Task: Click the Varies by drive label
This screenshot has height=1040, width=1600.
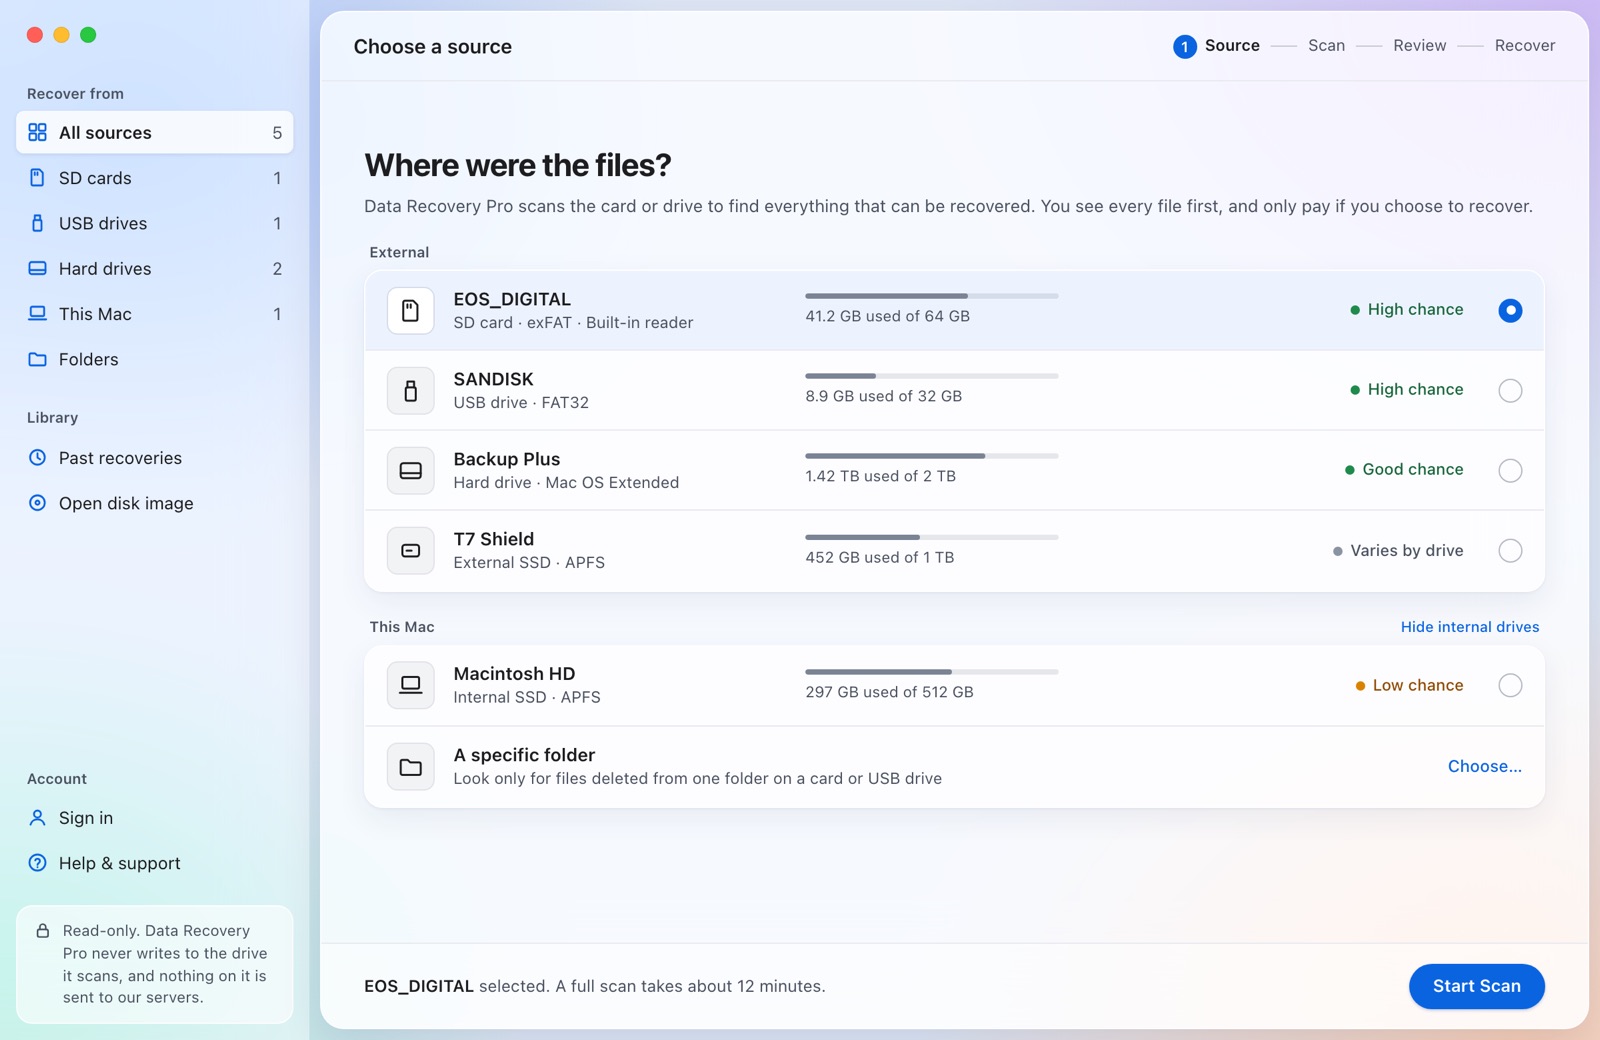Action: point(1398,550)
